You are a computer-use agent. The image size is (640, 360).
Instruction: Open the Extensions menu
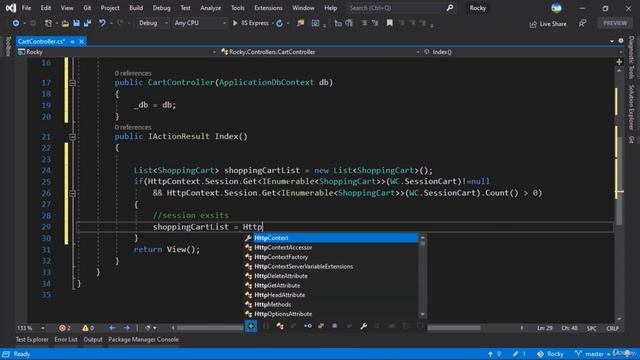(268, 8)
